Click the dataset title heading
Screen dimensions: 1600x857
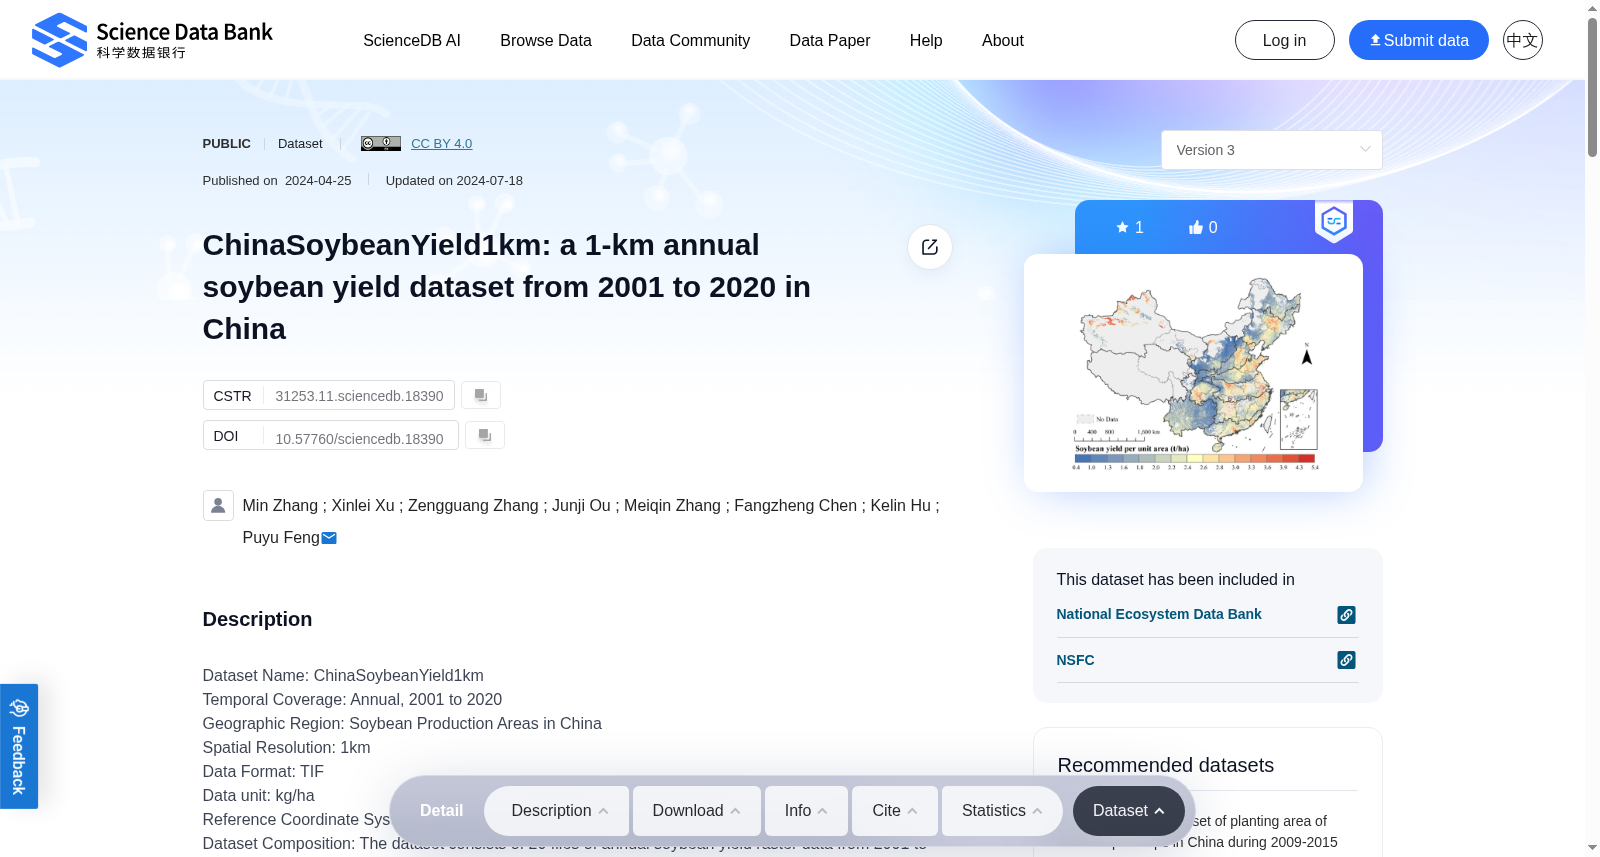click(507, 287)
